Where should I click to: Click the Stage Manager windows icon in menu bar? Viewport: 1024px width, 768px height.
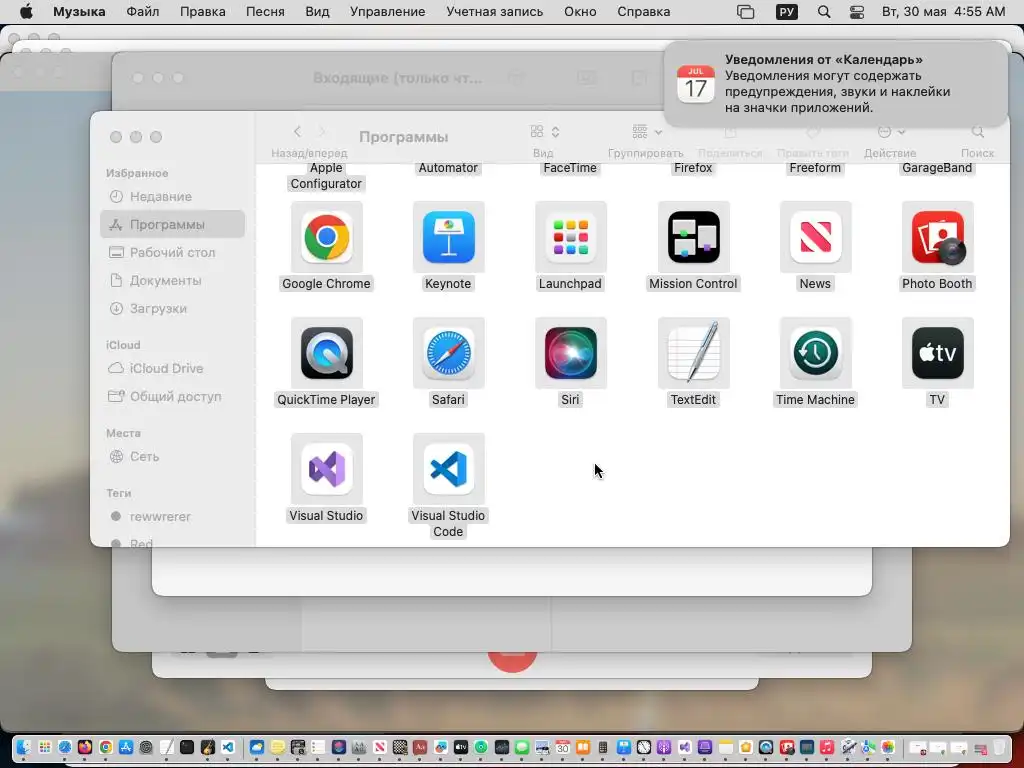745,12
